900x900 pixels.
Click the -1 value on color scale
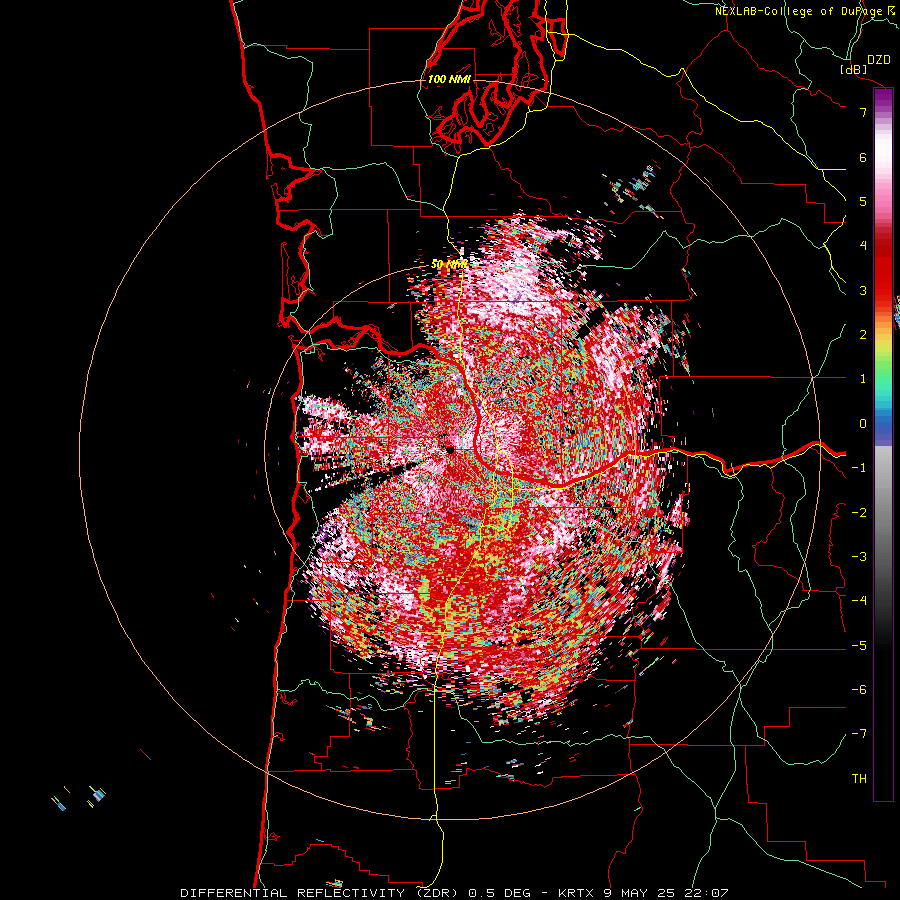pos(859,468)
